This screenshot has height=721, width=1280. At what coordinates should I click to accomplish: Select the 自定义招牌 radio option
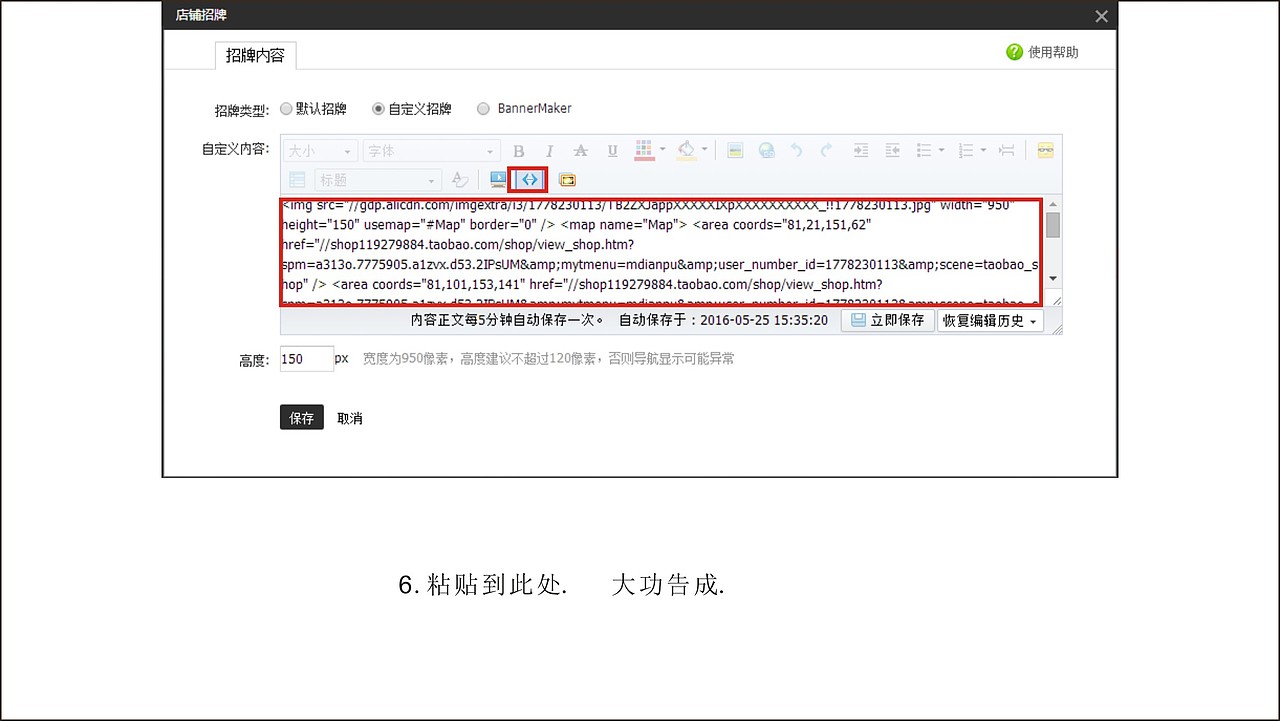tap(378, 108)
